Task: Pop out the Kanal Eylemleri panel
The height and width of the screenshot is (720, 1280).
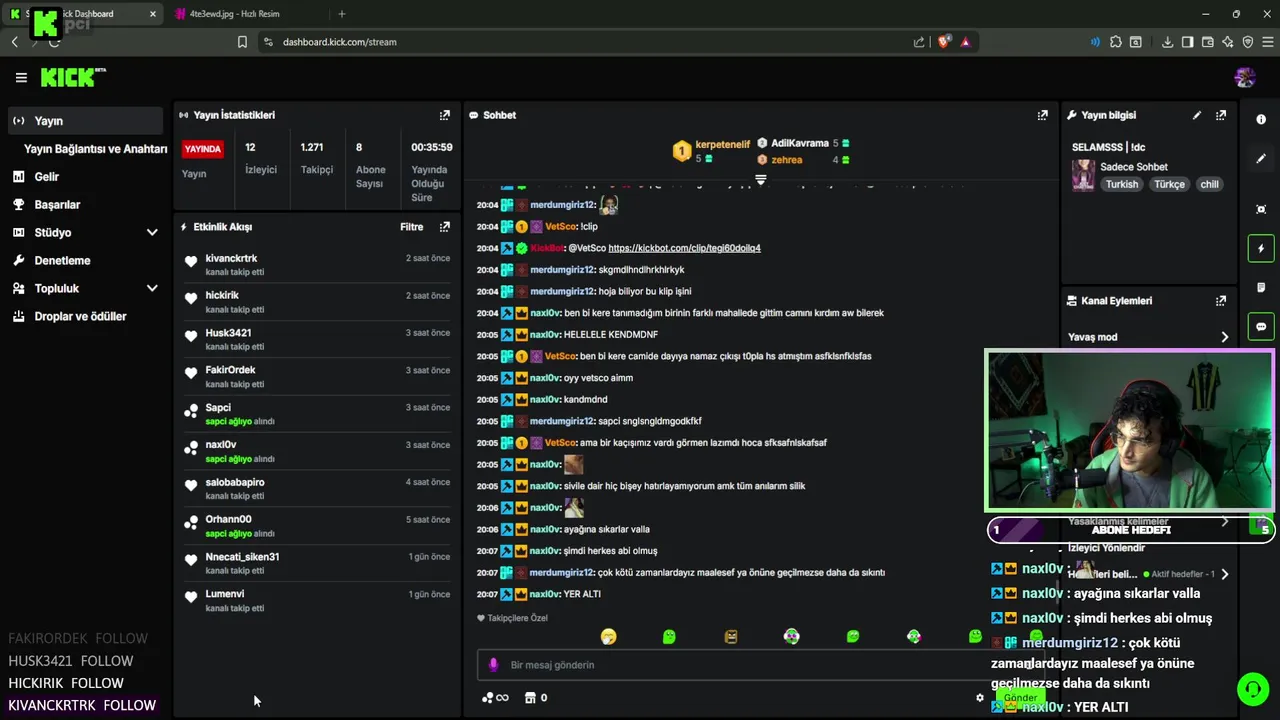Action: click(x=1221, y=301)
